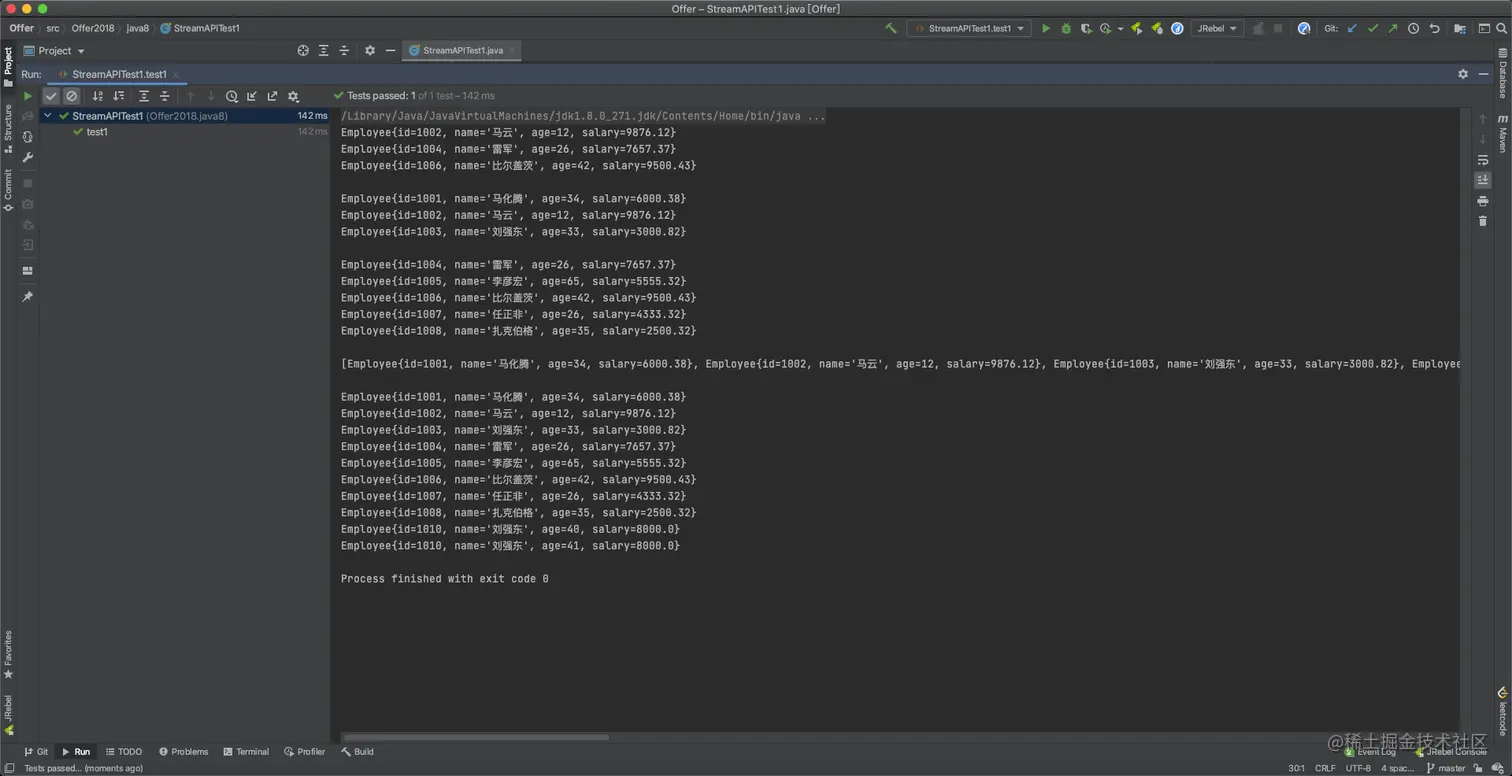Open the Project view dropdown
The image size is (1512, 776).
(x=54, y=51)
